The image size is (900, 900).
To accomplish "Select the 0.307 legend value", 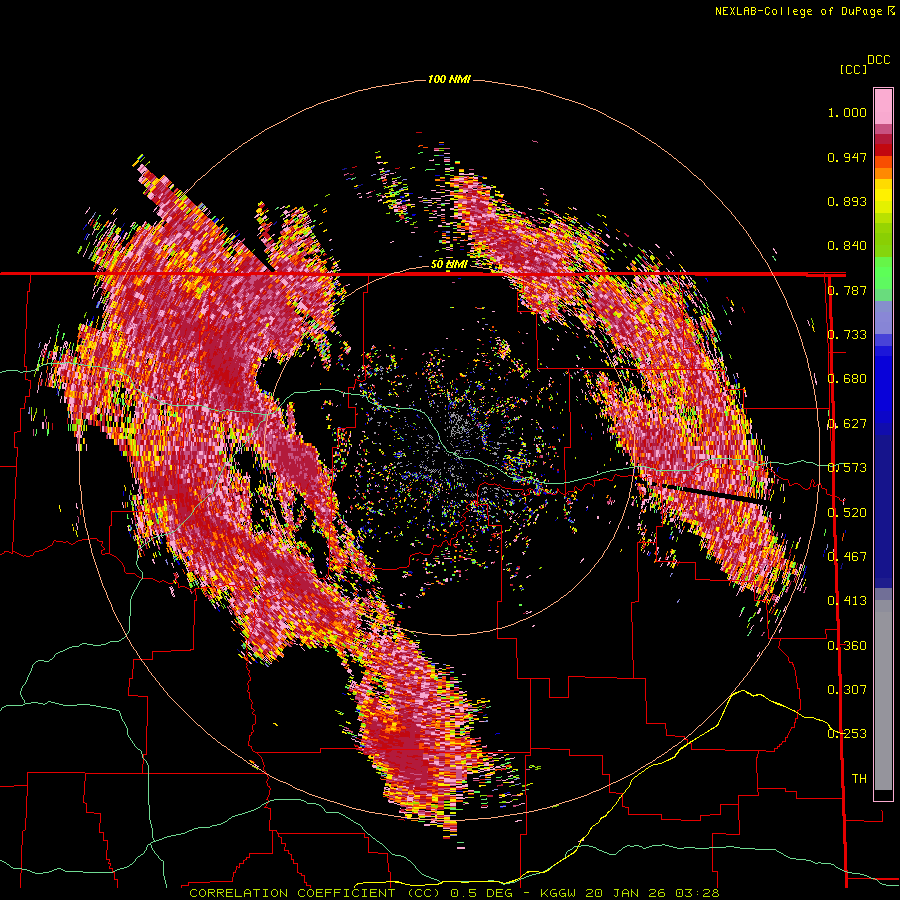I will (847, 689).
